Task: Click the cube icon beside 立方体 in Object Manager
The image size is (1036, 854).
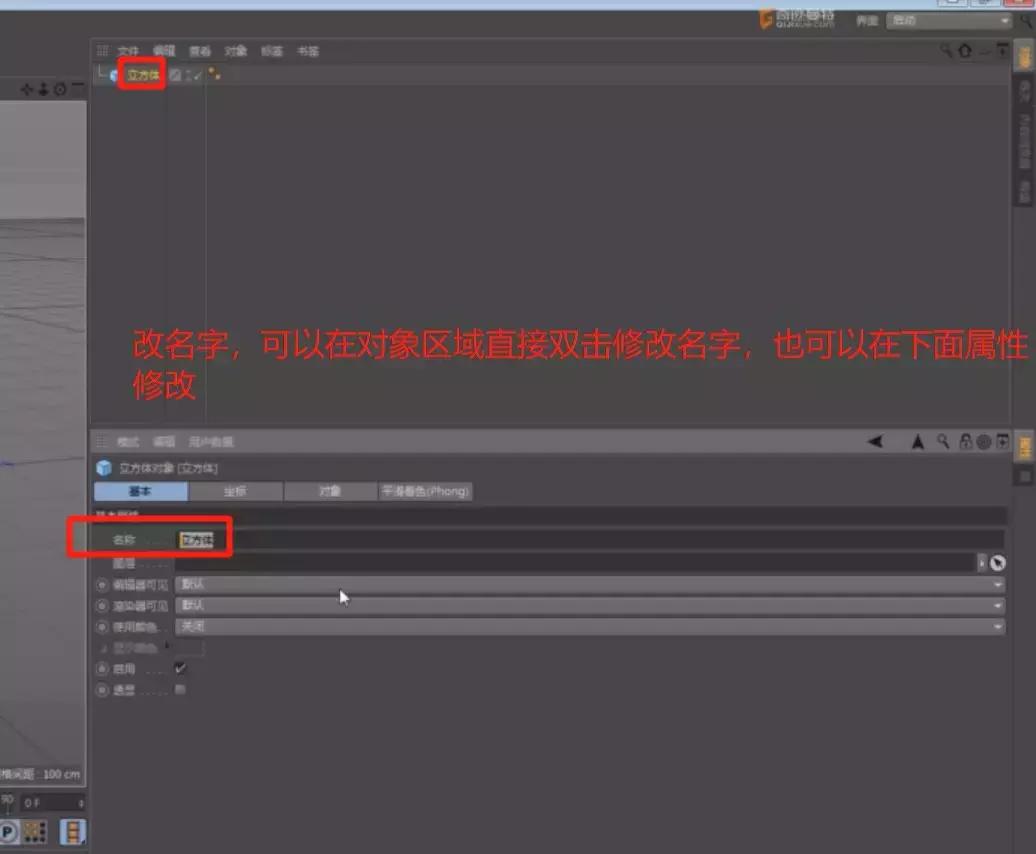Action: coord(112,73)
